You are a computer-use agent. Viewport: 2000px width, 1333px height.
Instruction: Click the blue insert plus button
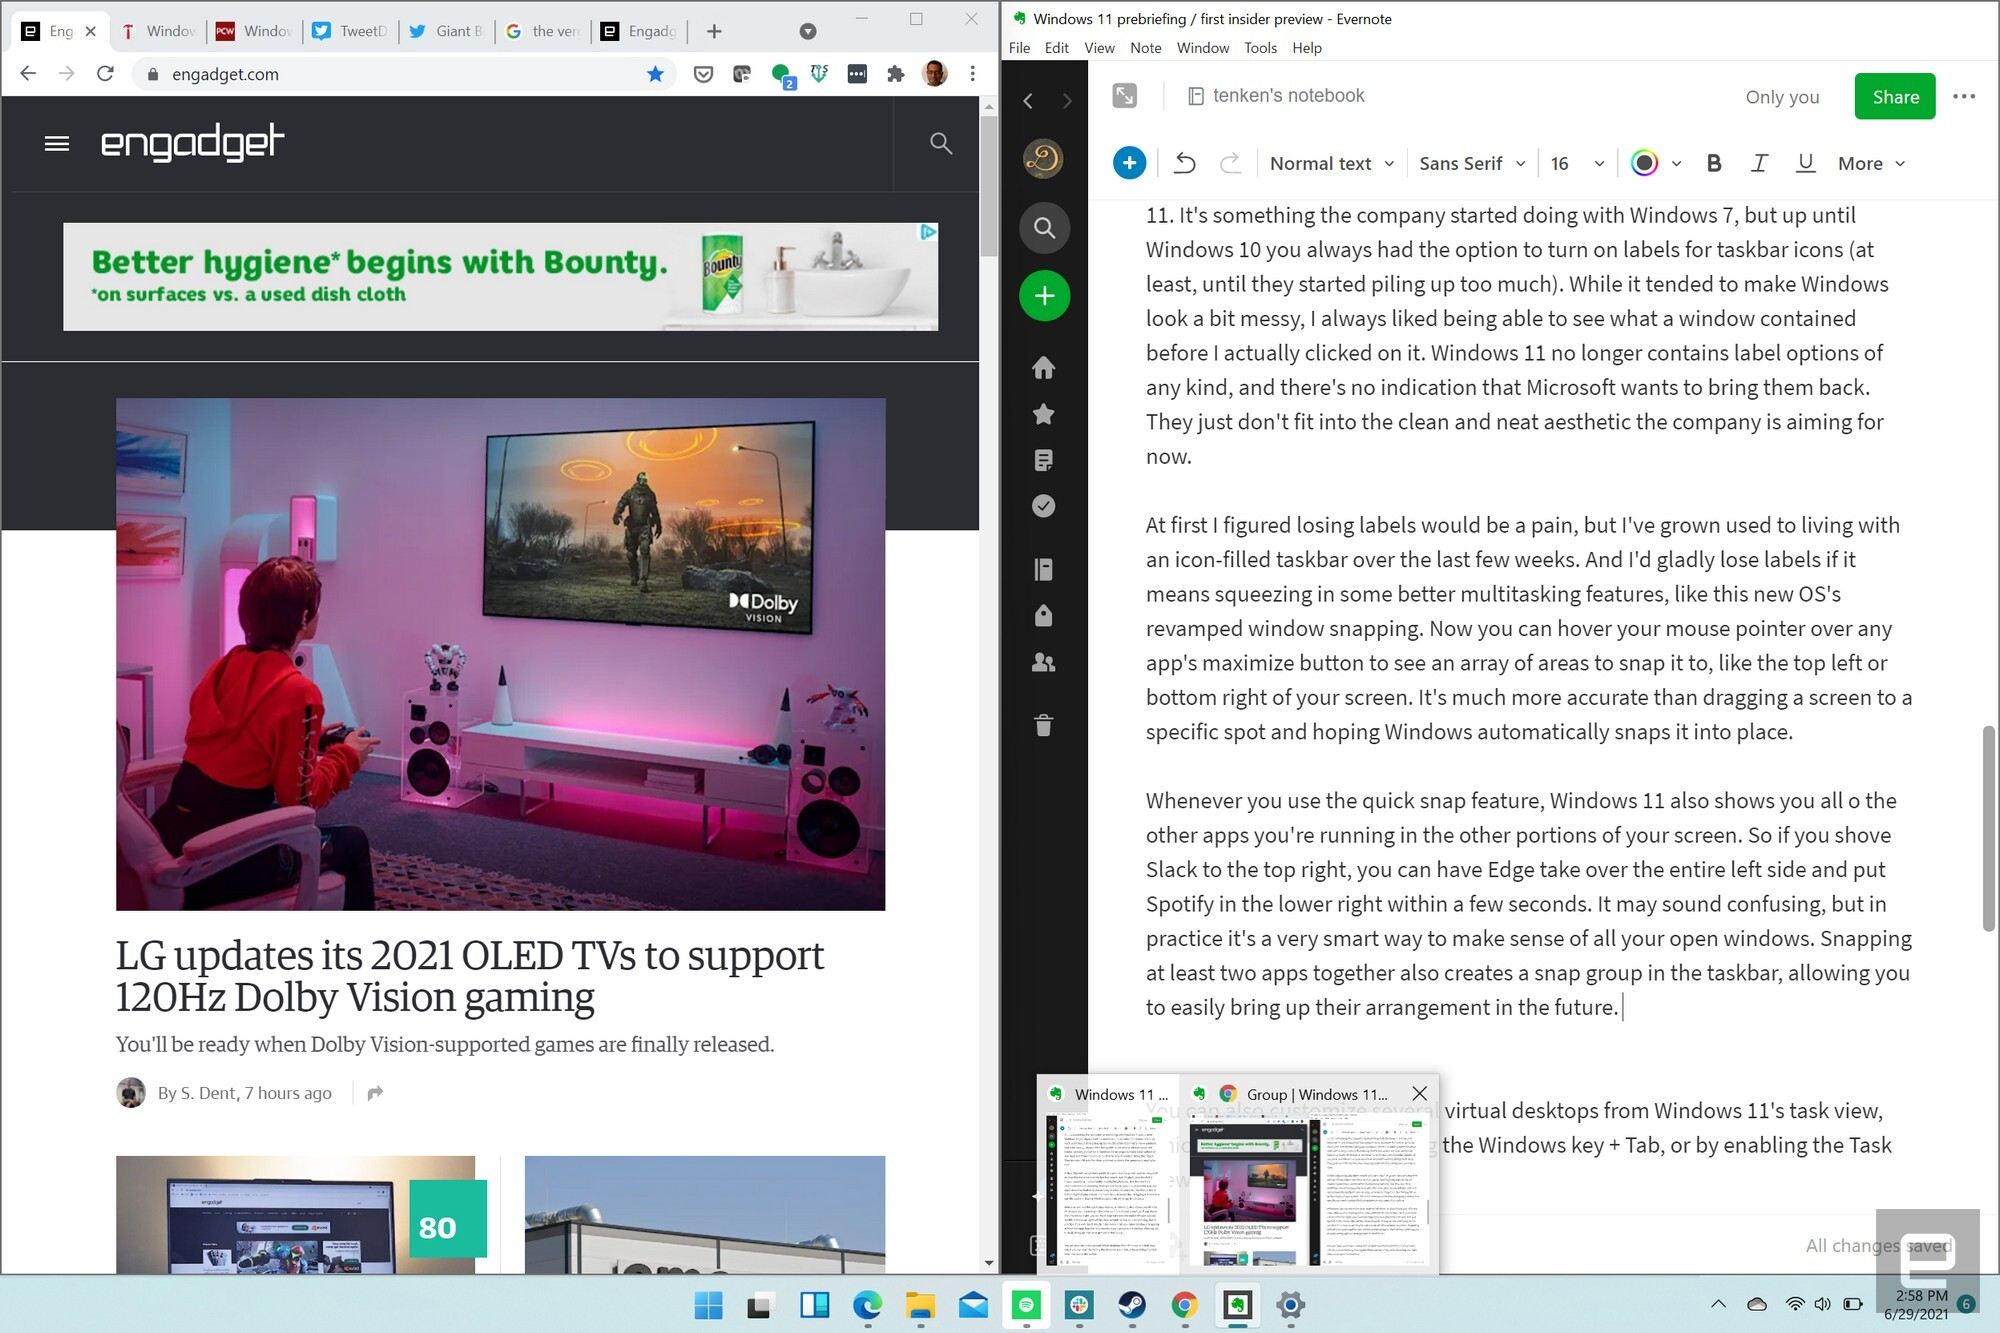(x=1129, y=163)
